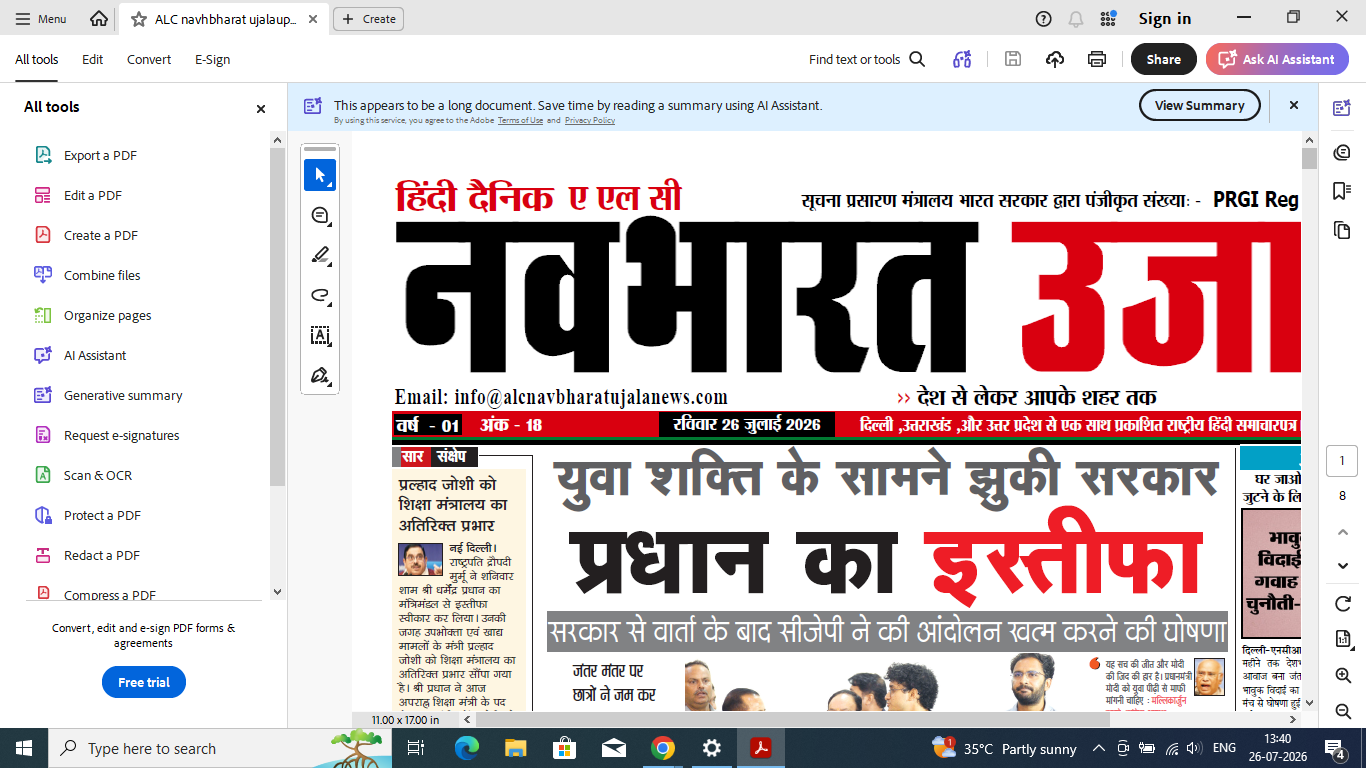Open Request e-signatures tool

(x=121, y=435)
